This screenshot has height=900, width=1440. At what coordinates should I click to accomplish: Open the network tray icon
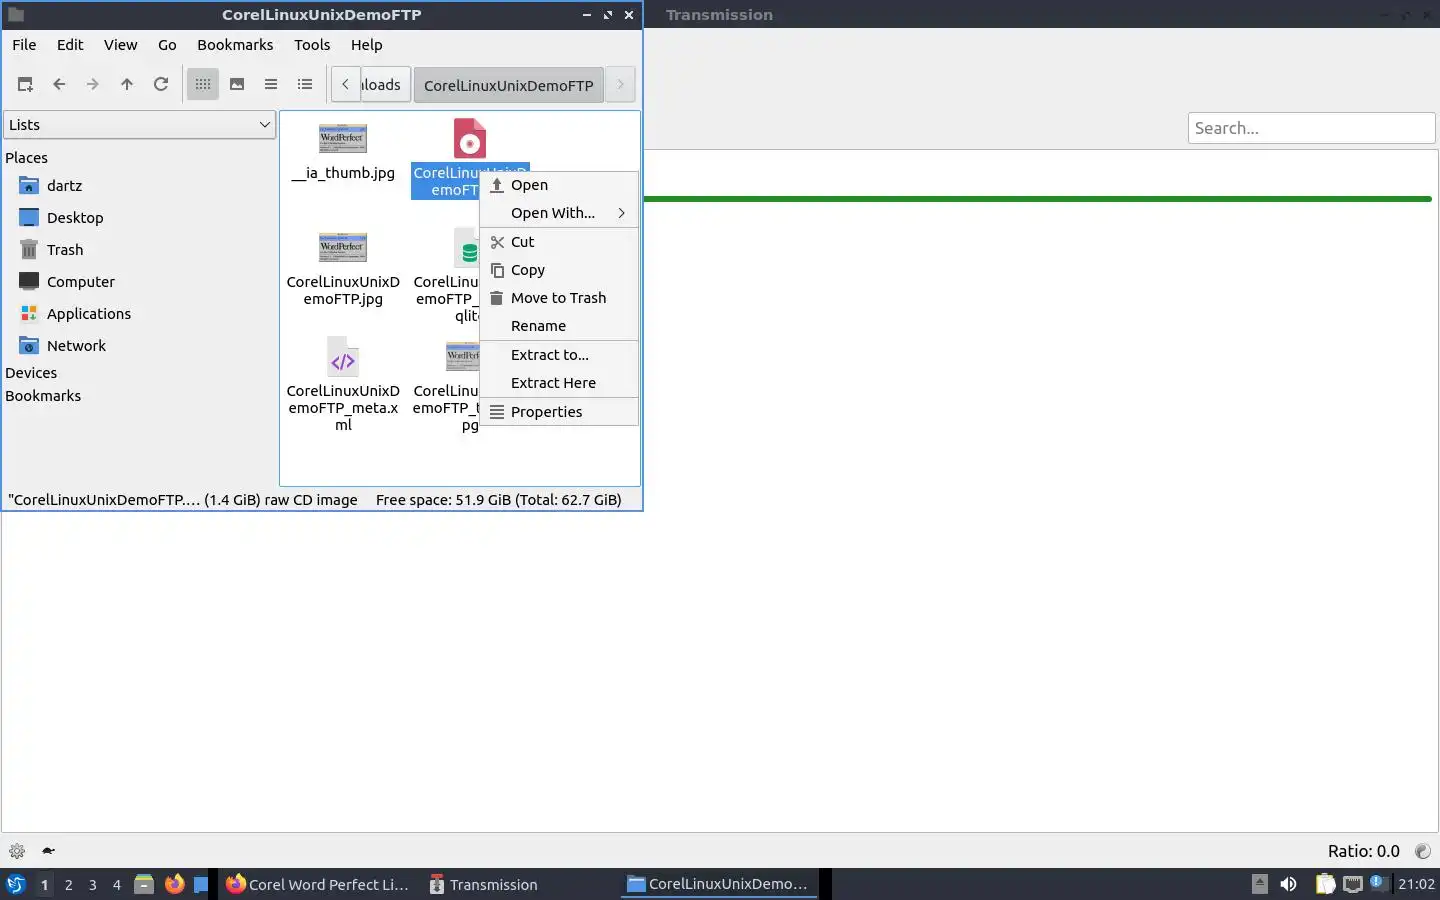pos(1353,884)
